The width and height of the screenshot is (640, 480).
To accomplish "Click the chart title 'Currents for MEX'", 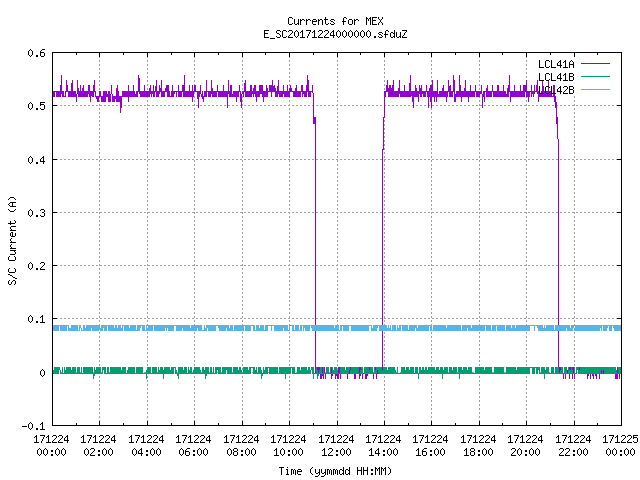I will [335, 21].
